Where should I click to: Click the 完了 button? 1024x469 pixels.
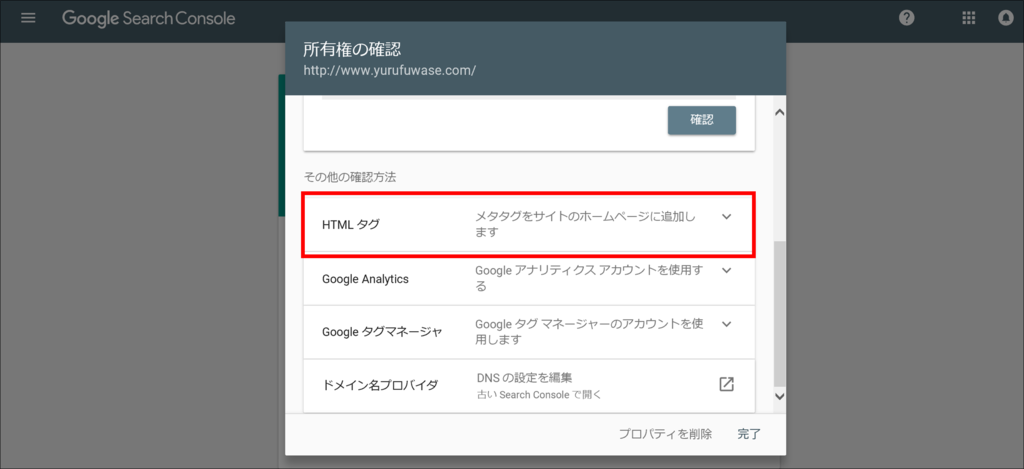point(749,434)
